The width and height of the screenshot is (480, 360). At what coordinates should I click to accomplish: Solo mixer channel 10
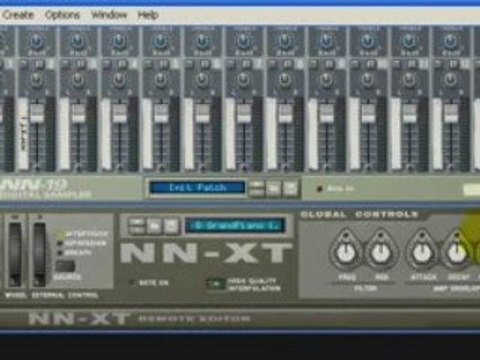click(370, 64)
